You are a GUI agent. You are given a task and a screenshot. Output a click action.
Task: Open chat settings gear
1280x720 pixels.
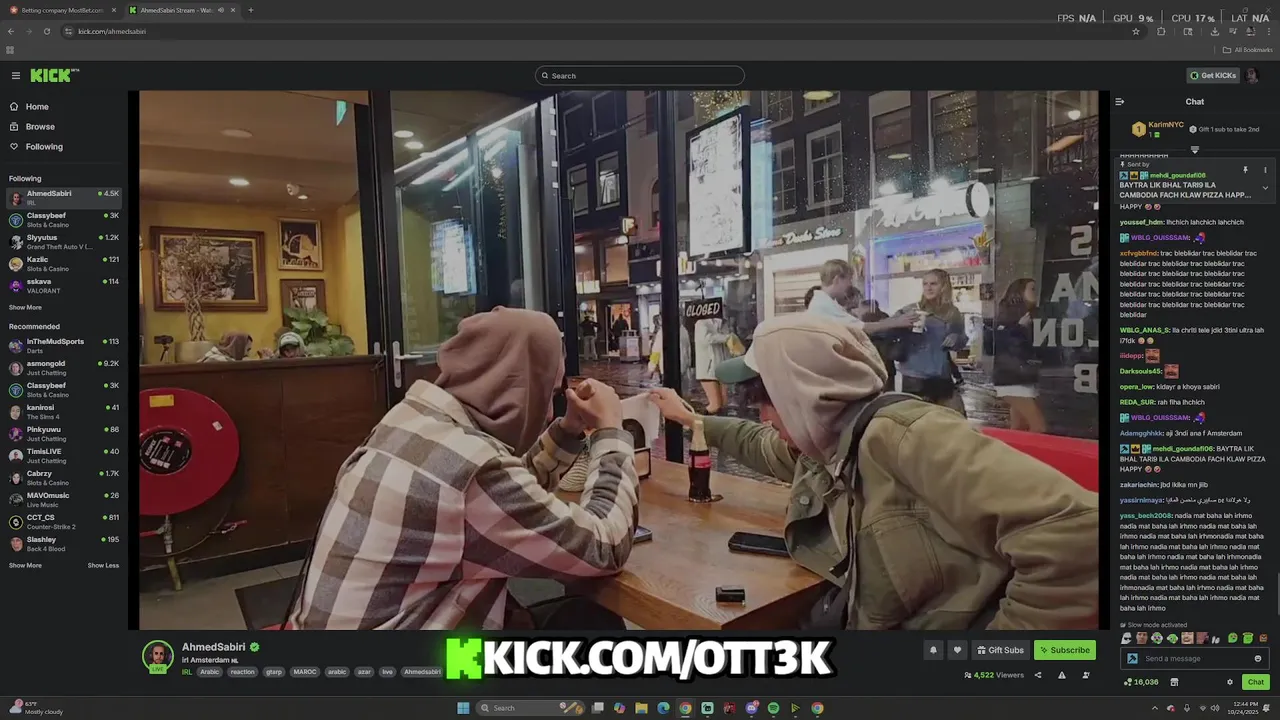1230,682
